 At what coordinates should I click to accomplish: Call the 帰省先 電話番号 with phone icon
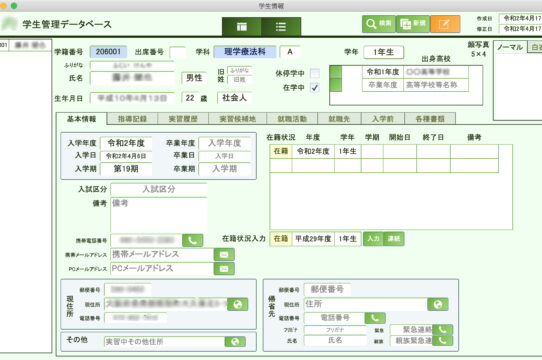coord(375,318)
